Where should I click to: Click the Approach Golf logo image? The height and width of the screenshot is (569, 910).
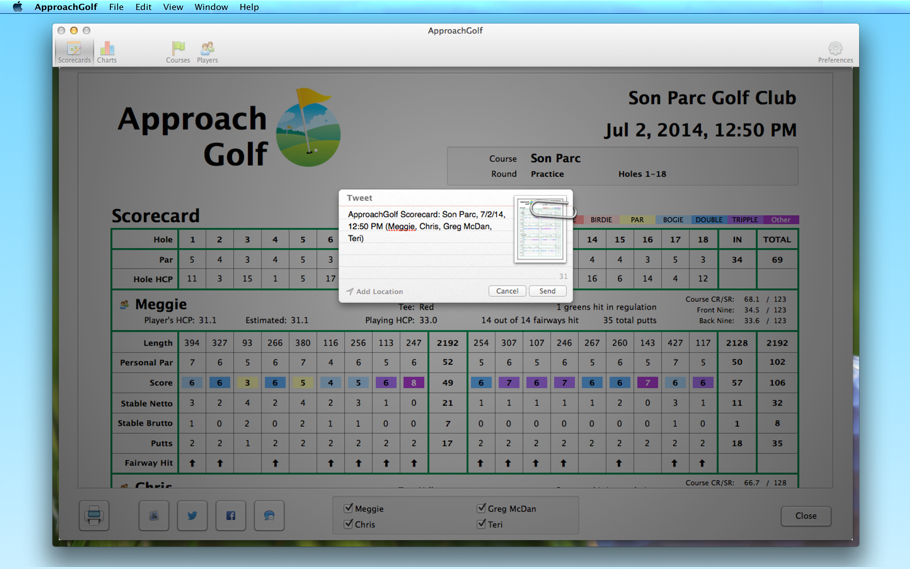[308, 128]
